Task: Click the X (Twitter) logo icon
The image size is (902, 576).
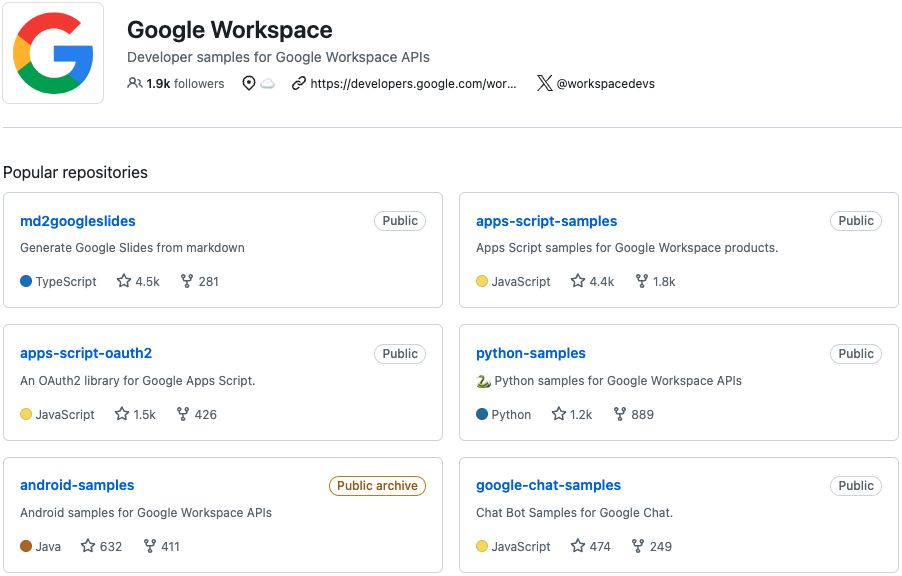Action: pos(545,83)
